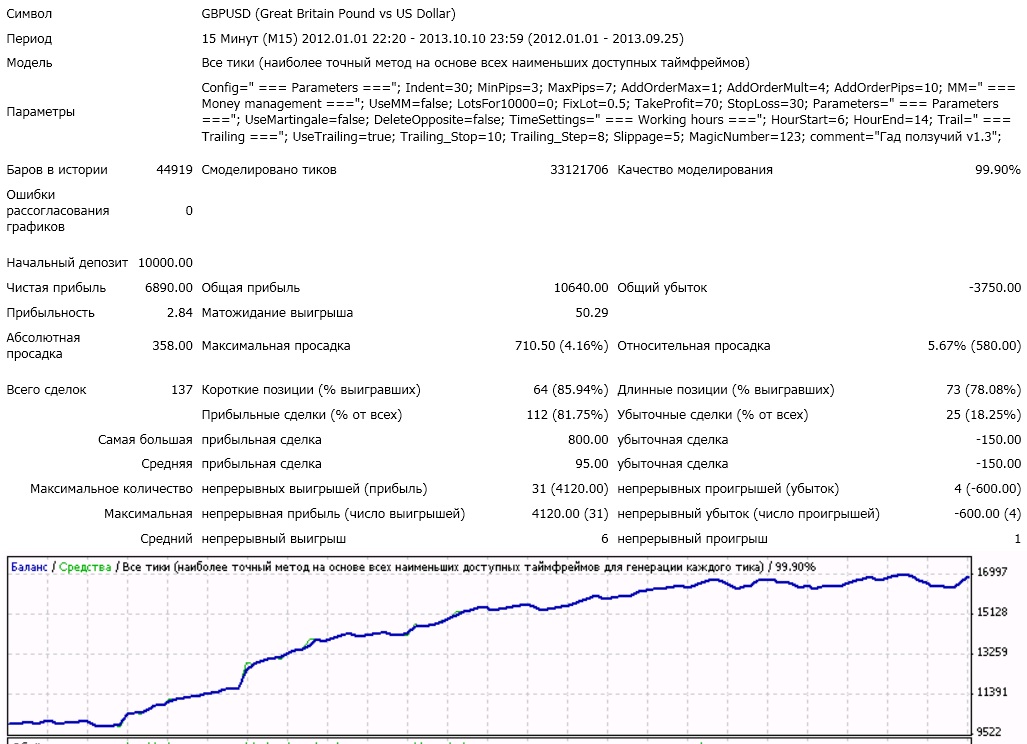Click the chart axis value 11391

coord(992,692)
